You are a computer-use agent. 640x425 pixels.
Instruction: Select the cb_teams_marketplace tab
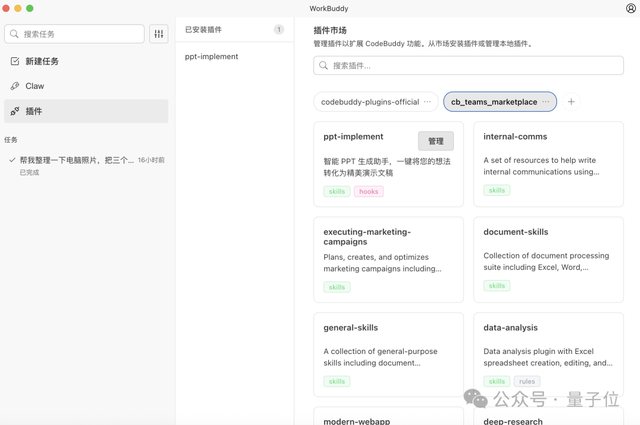click(493, 102)
